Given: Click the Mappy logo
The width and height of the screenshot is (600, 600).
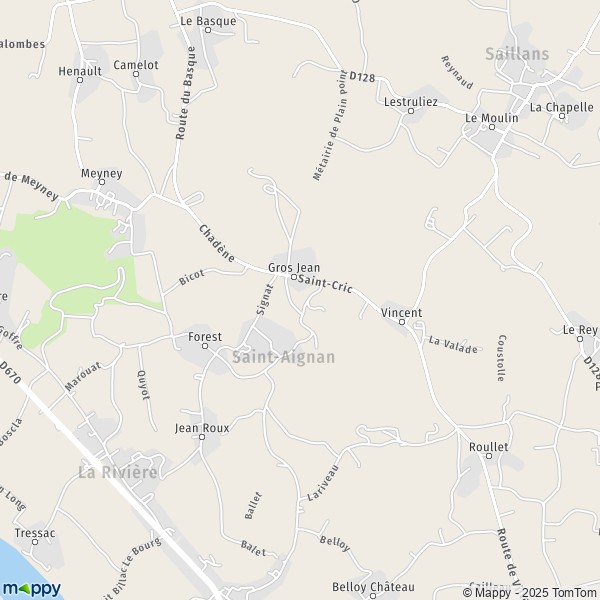Looking at the screenshot, I should pyautogui.click(x=31, y=589).
